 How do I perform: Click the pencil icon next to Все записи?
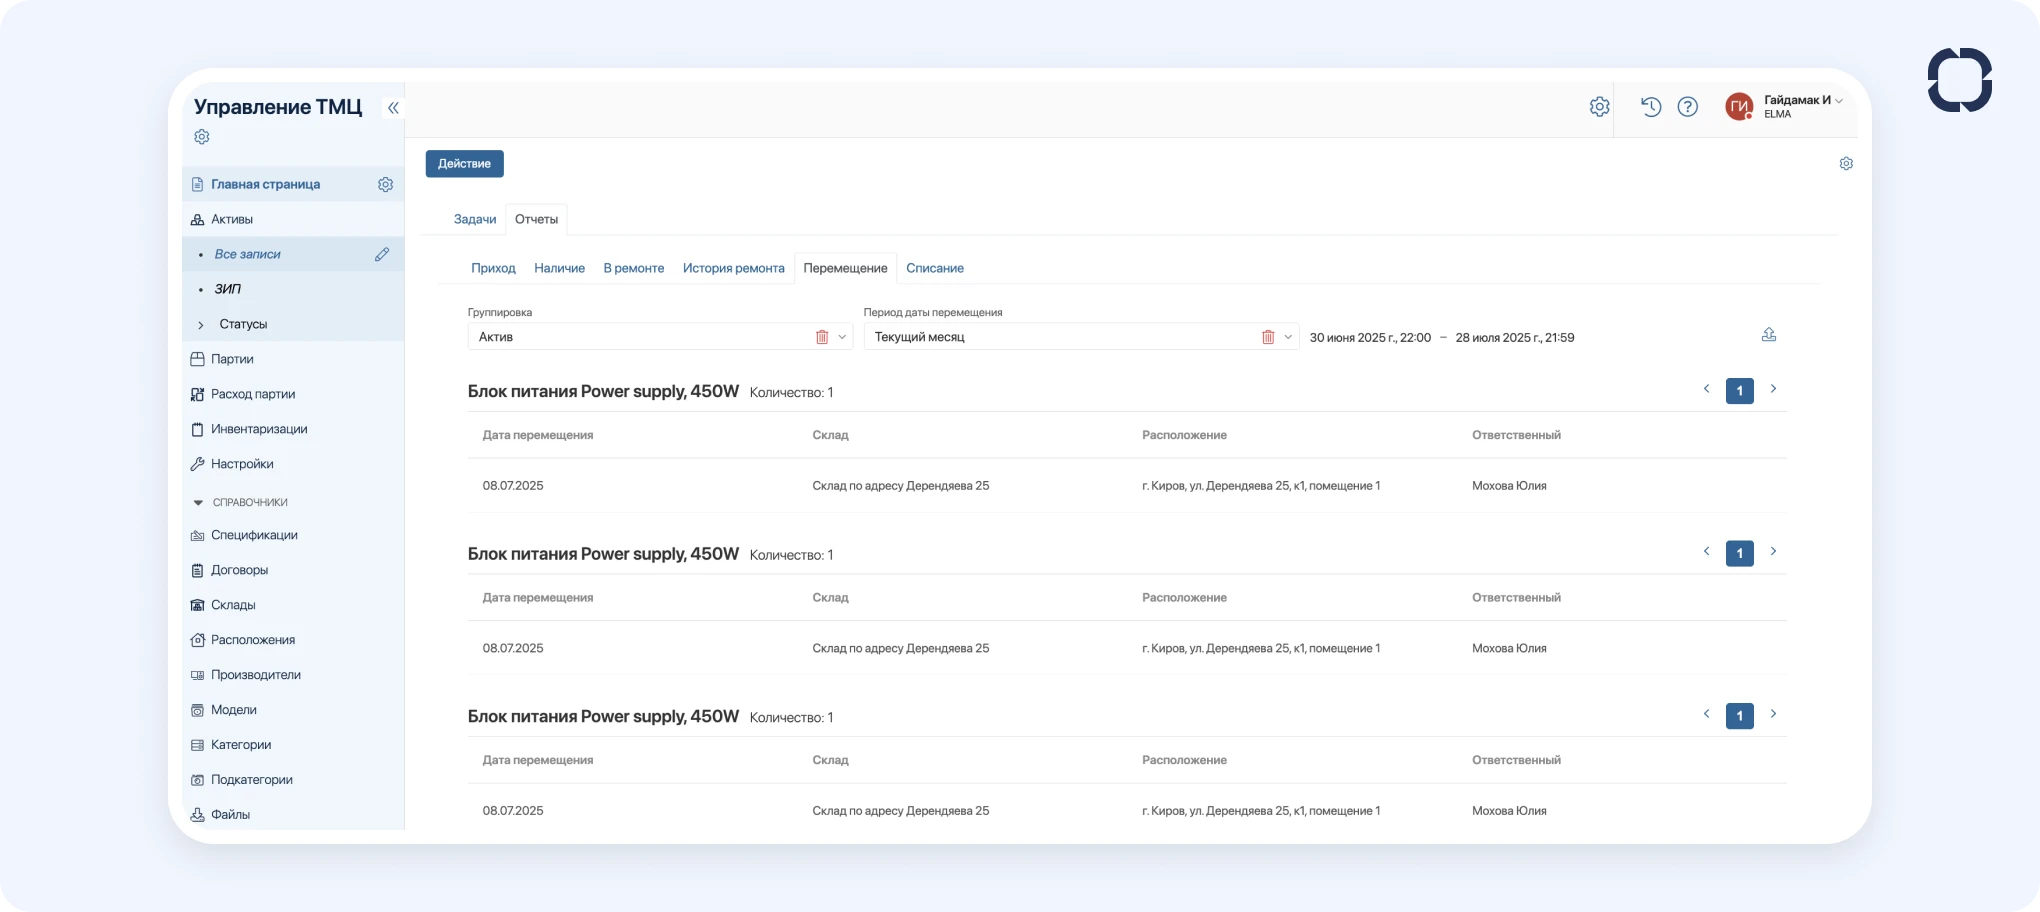click(382, 255)
